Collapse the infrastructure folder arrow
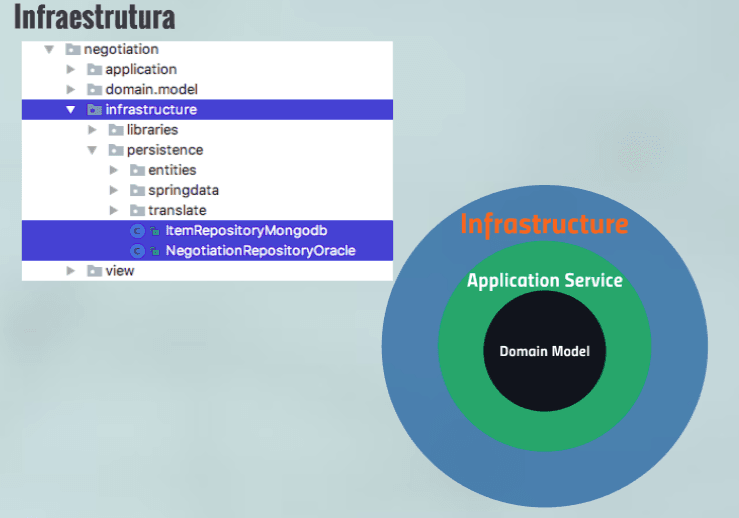The image size is (739, 518). click(x=71, y=110)
